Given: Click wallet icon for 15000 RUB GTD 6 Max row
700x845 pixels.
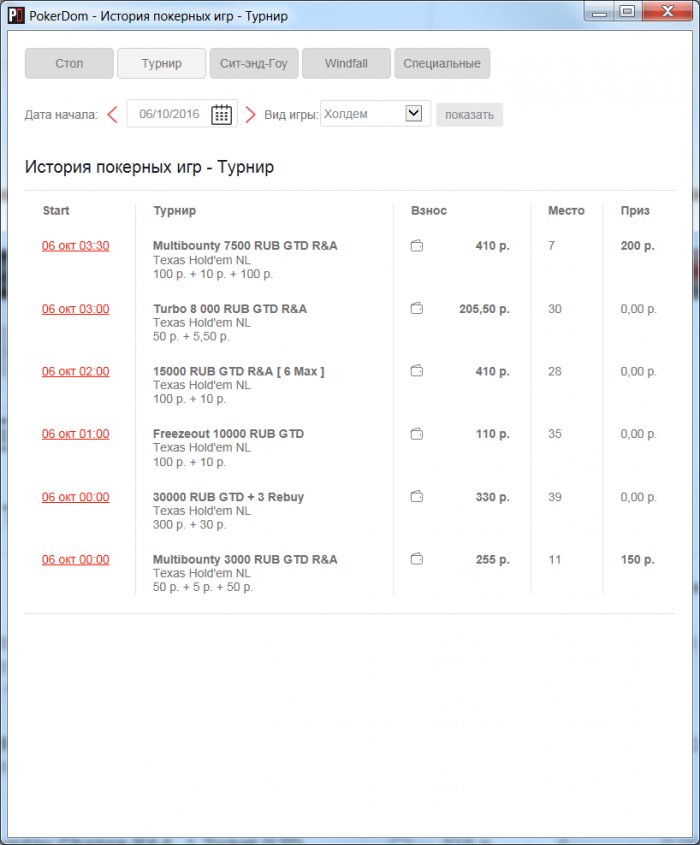Looking at the screenshot, I should tap(417, 371).
